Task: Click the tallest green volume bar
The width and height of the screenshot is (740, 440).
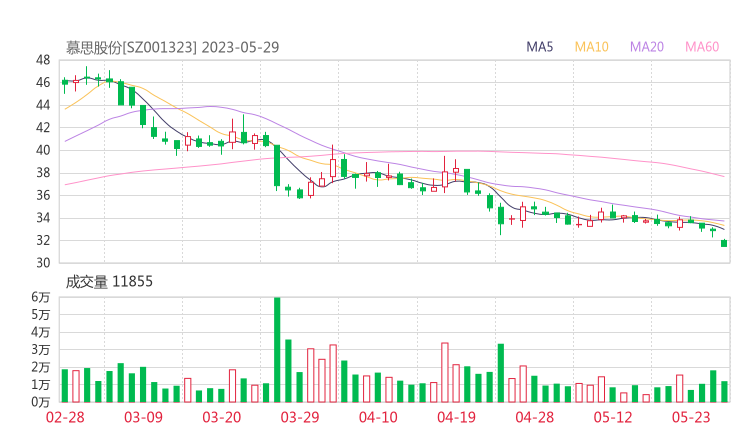Action: (x=277, y=350)
